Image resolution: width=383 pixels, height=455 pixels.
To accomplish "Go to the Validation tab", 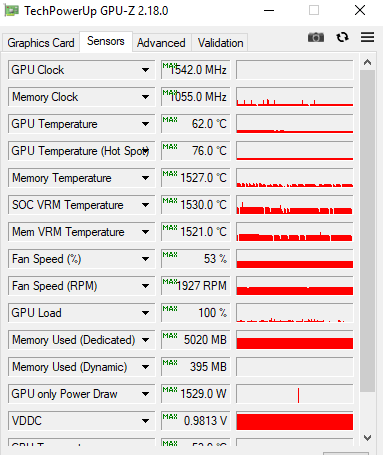I will (220, 43).
